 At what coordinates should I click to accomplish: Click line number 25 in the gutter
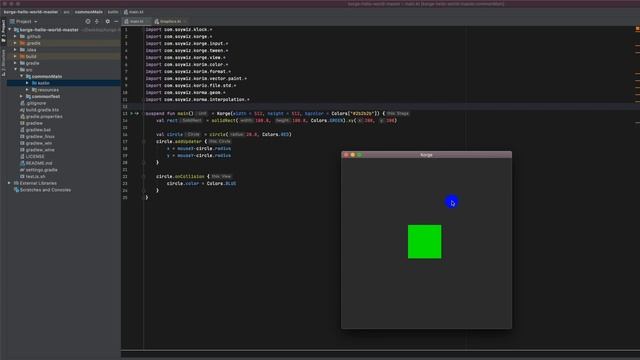click(x=125, y=198)
